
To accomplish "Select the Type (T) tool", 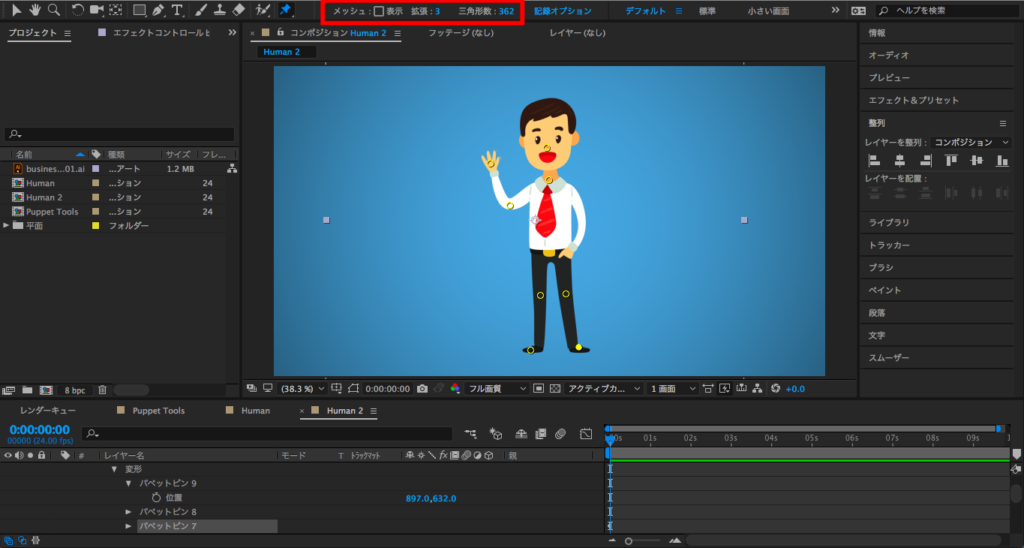I will click(177, 10).
